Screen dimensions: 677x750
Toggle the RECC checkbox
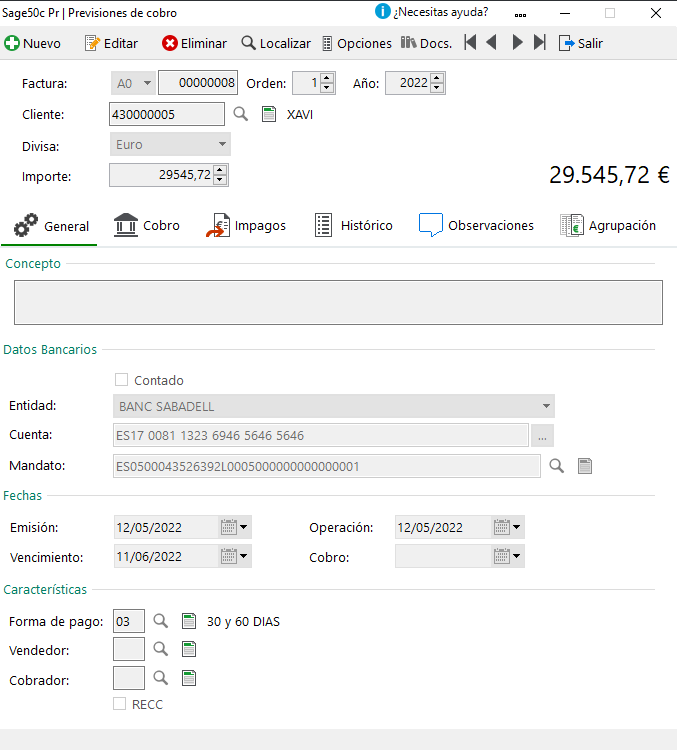pyautogui.click(x=120, y=704)
